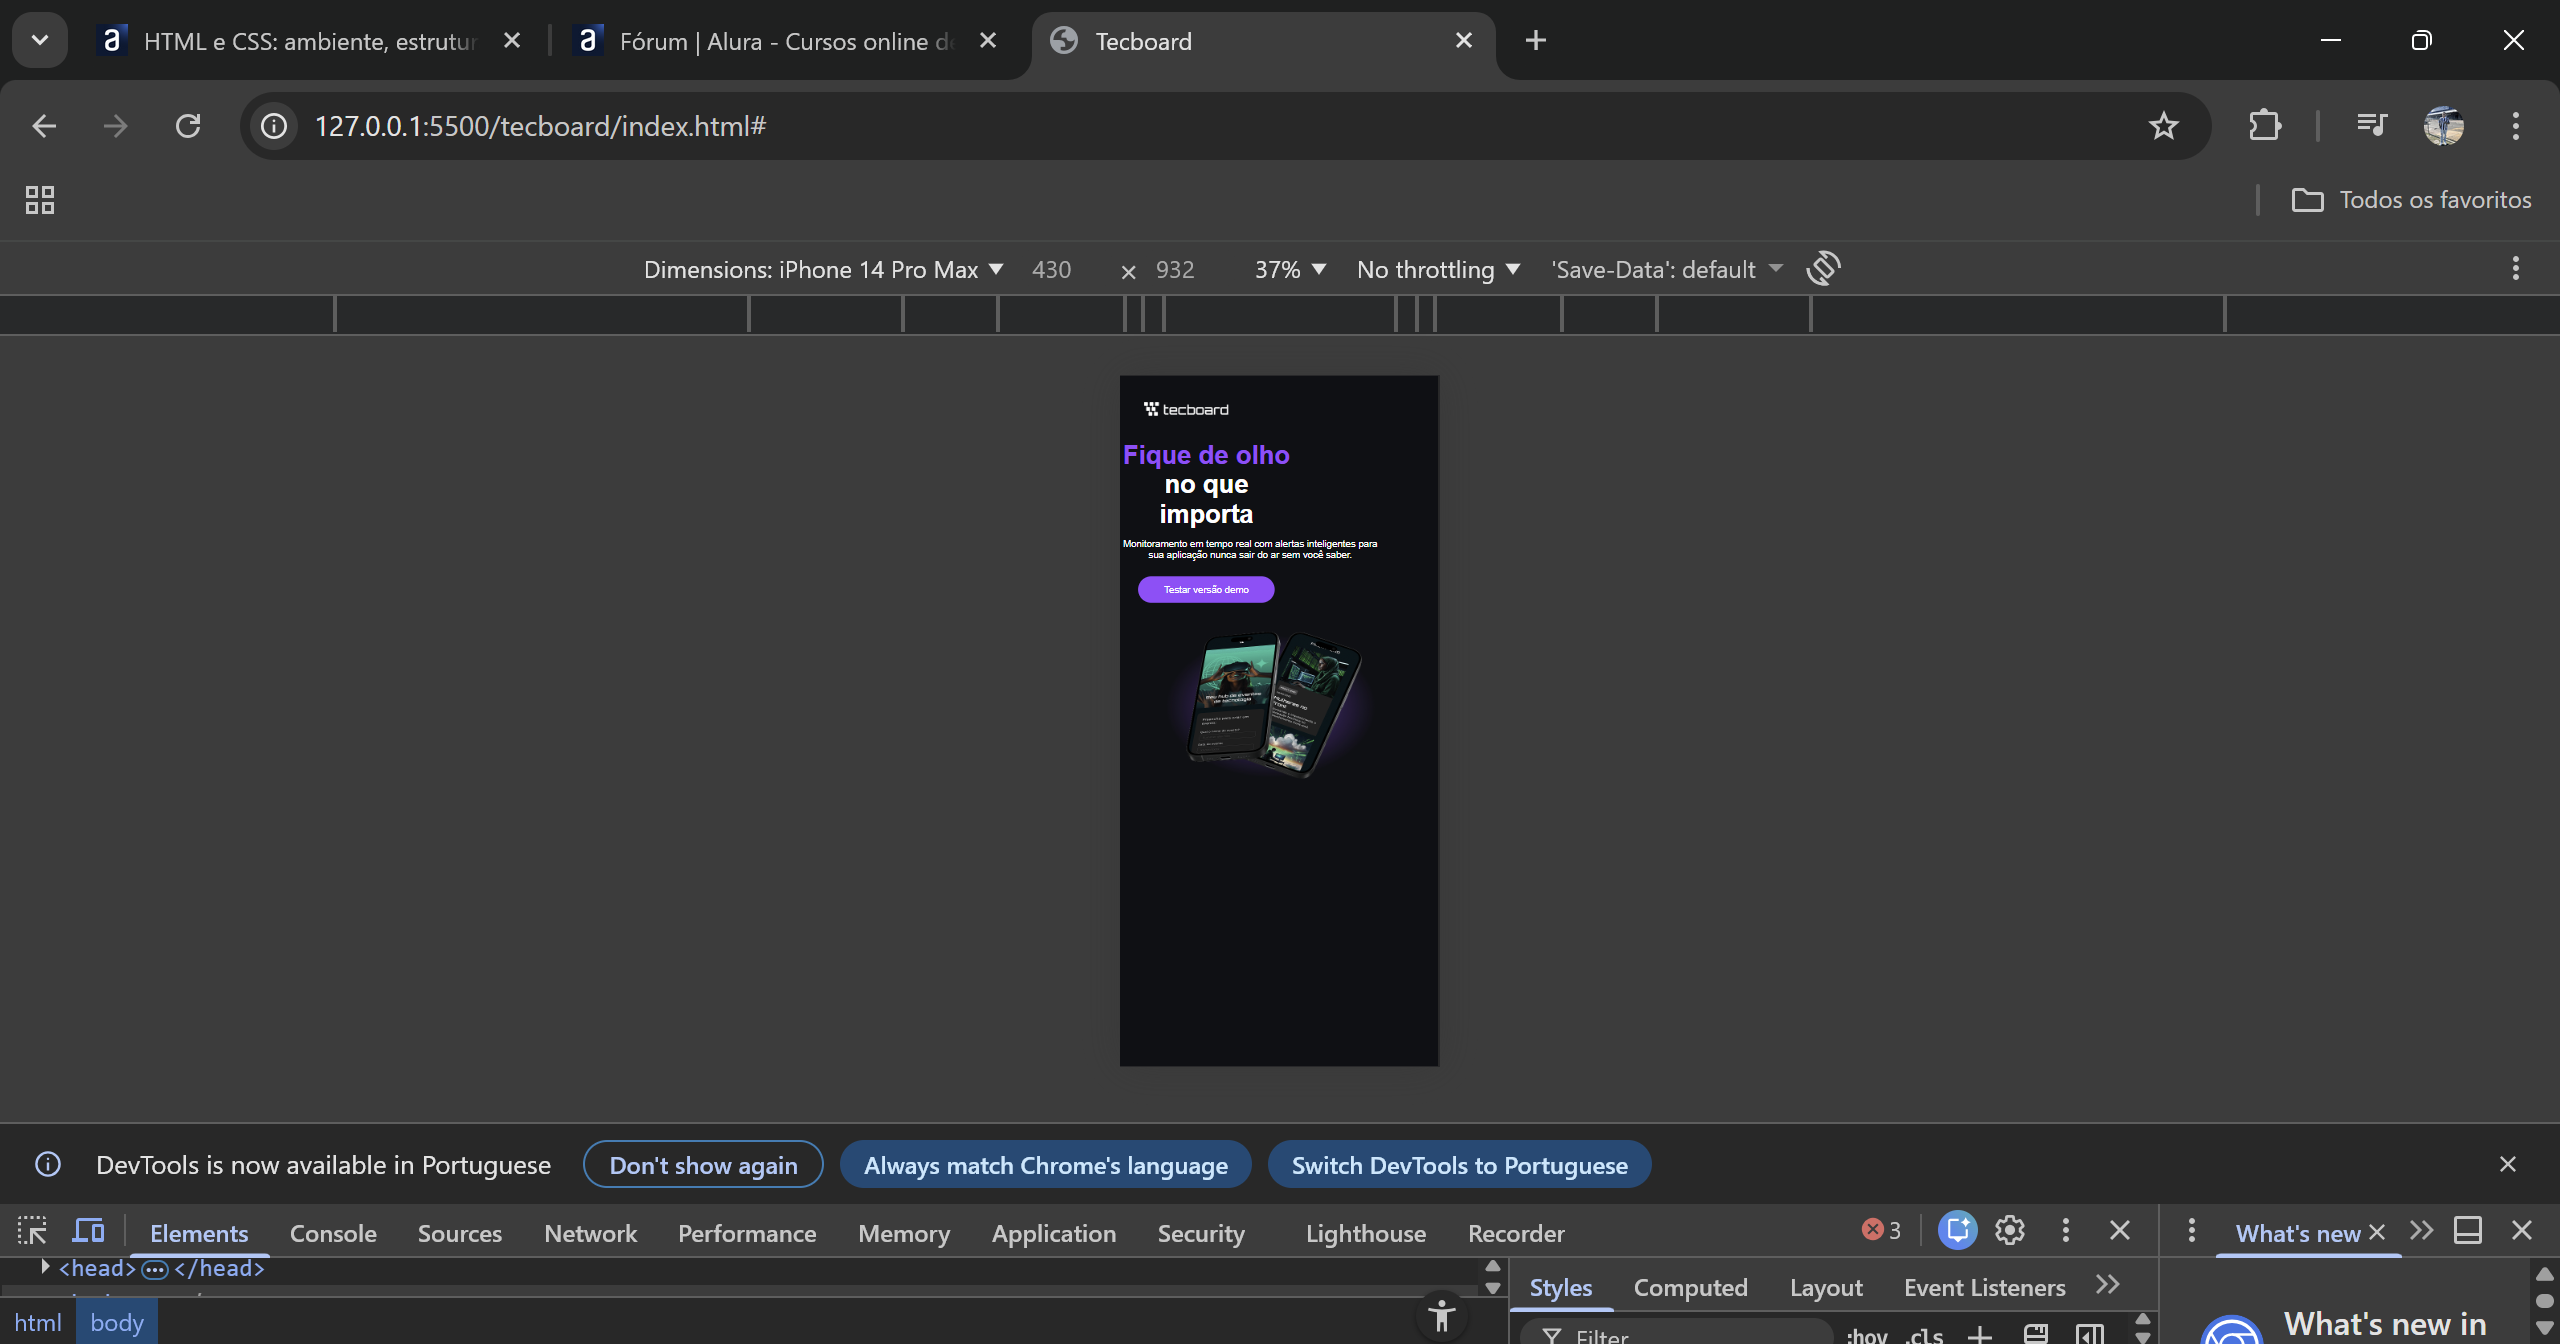Image resolution: width=2560 pixels, height=1344 pixels.
Task: Activate the inspect element picker icon
Action: (x=32, y=1231)
